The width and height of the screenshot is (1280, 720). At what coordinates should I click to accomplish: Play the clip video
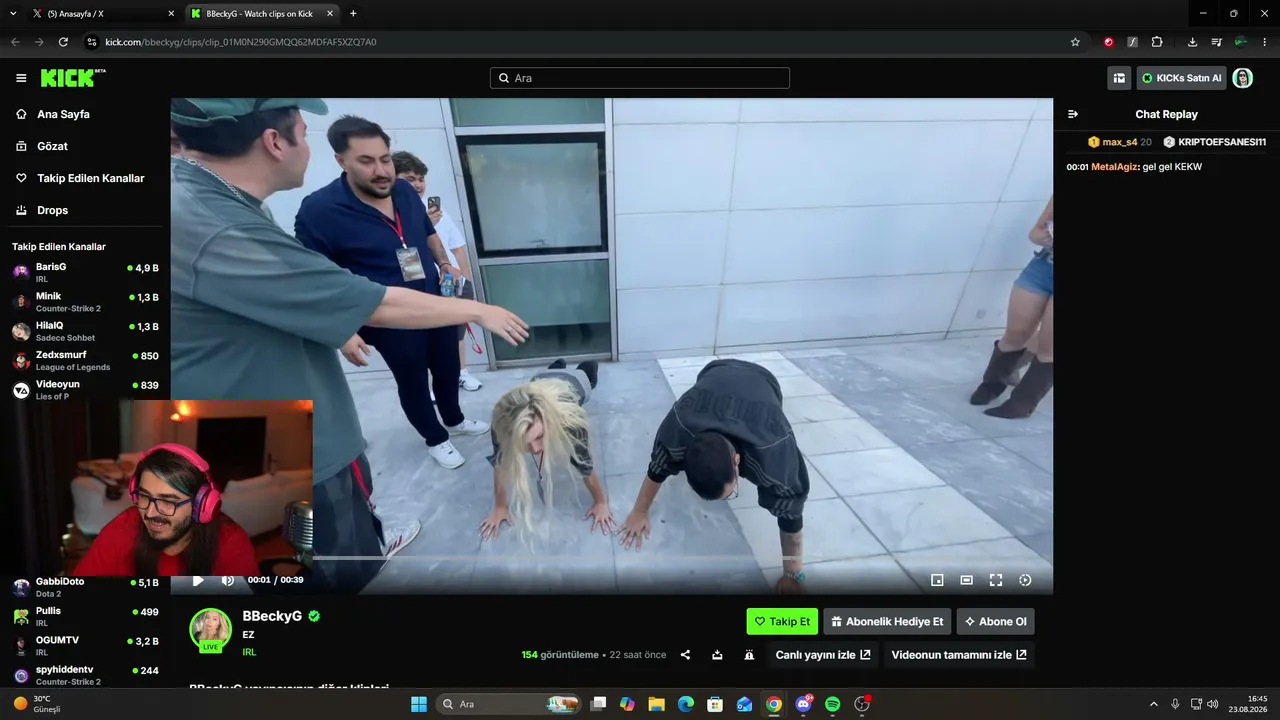[x=198, y=580]
